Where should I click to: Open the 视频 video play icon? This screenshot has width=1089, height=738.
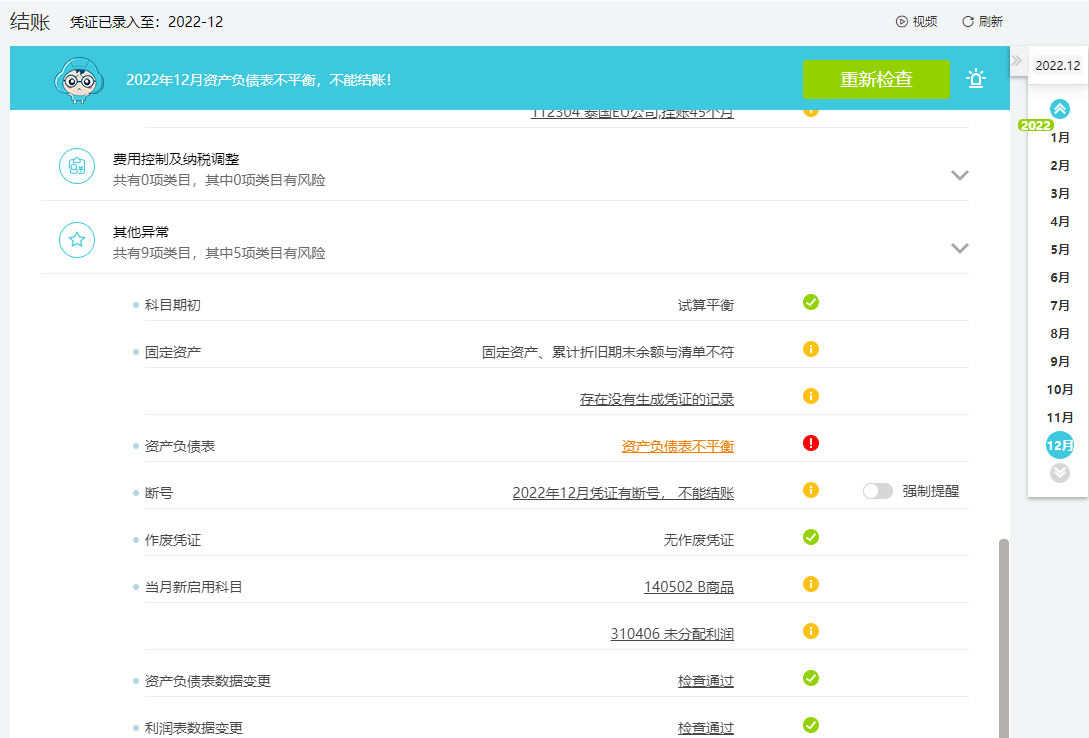tap(901, 22)
